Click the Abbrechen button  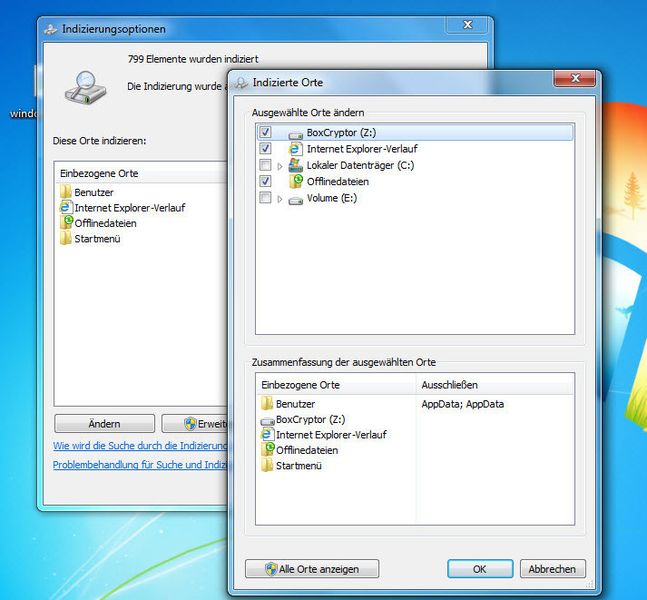pyautogui.click(x=553, y=569)
